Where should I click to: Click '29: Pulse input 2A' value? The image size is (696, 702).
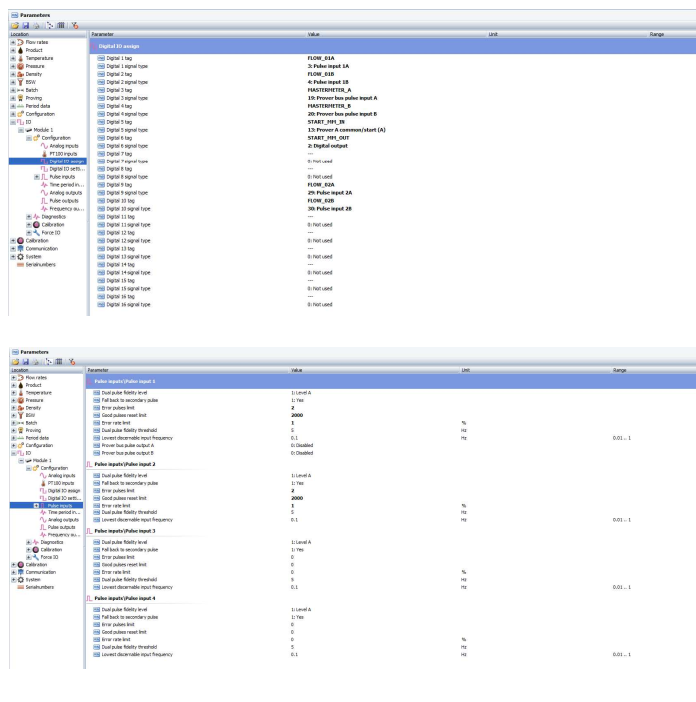tap(330, 193)
